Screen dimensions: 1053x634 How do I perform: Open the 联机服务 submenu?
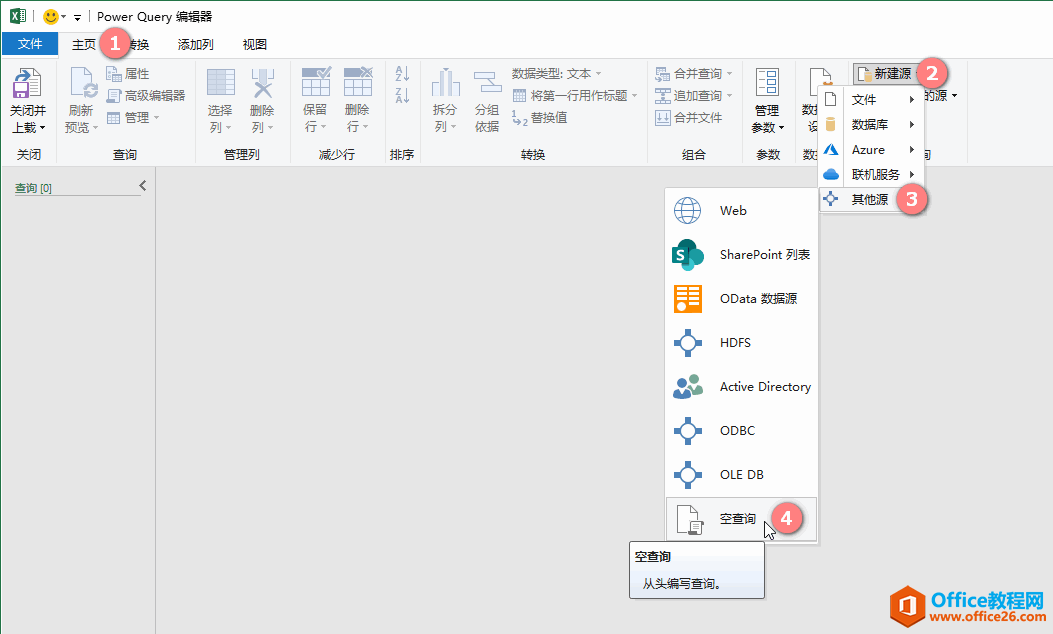[x=871, y=174]
